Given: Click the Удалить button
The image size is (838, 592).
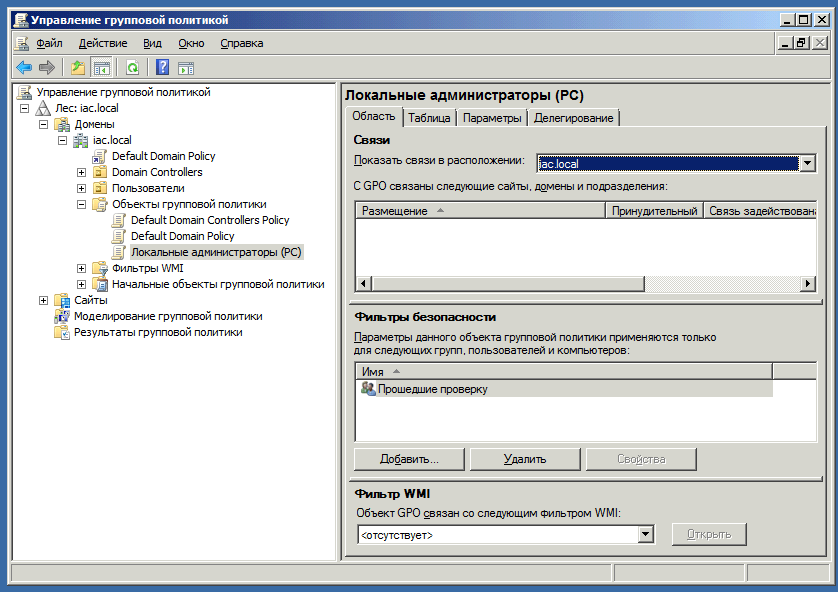Looking at the screenshot, I should coord(525,459).
